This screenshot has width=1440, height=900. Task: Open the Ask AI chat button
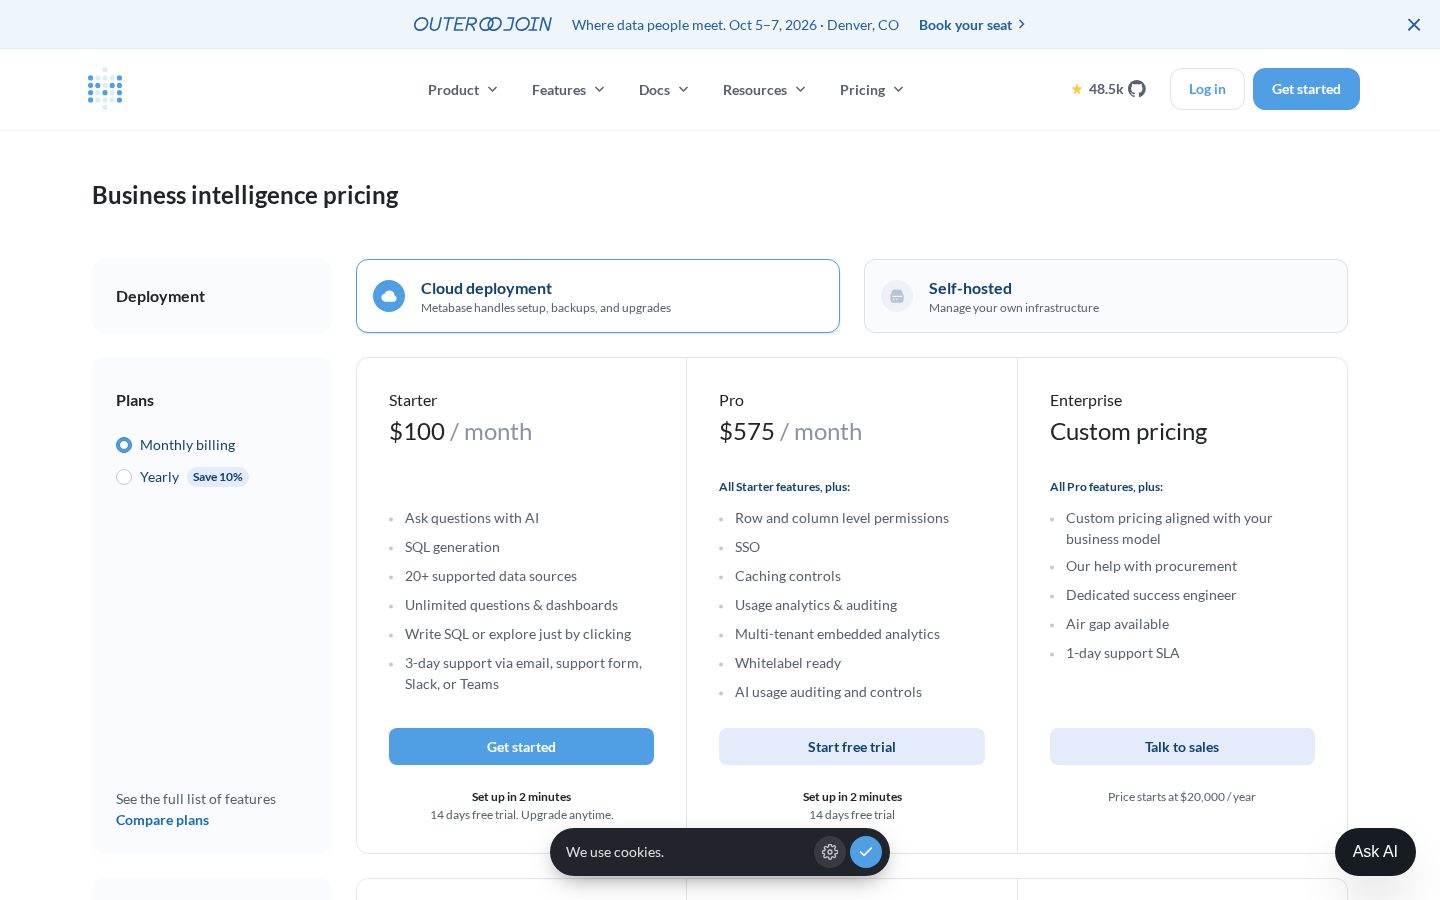pos(1375,852)
